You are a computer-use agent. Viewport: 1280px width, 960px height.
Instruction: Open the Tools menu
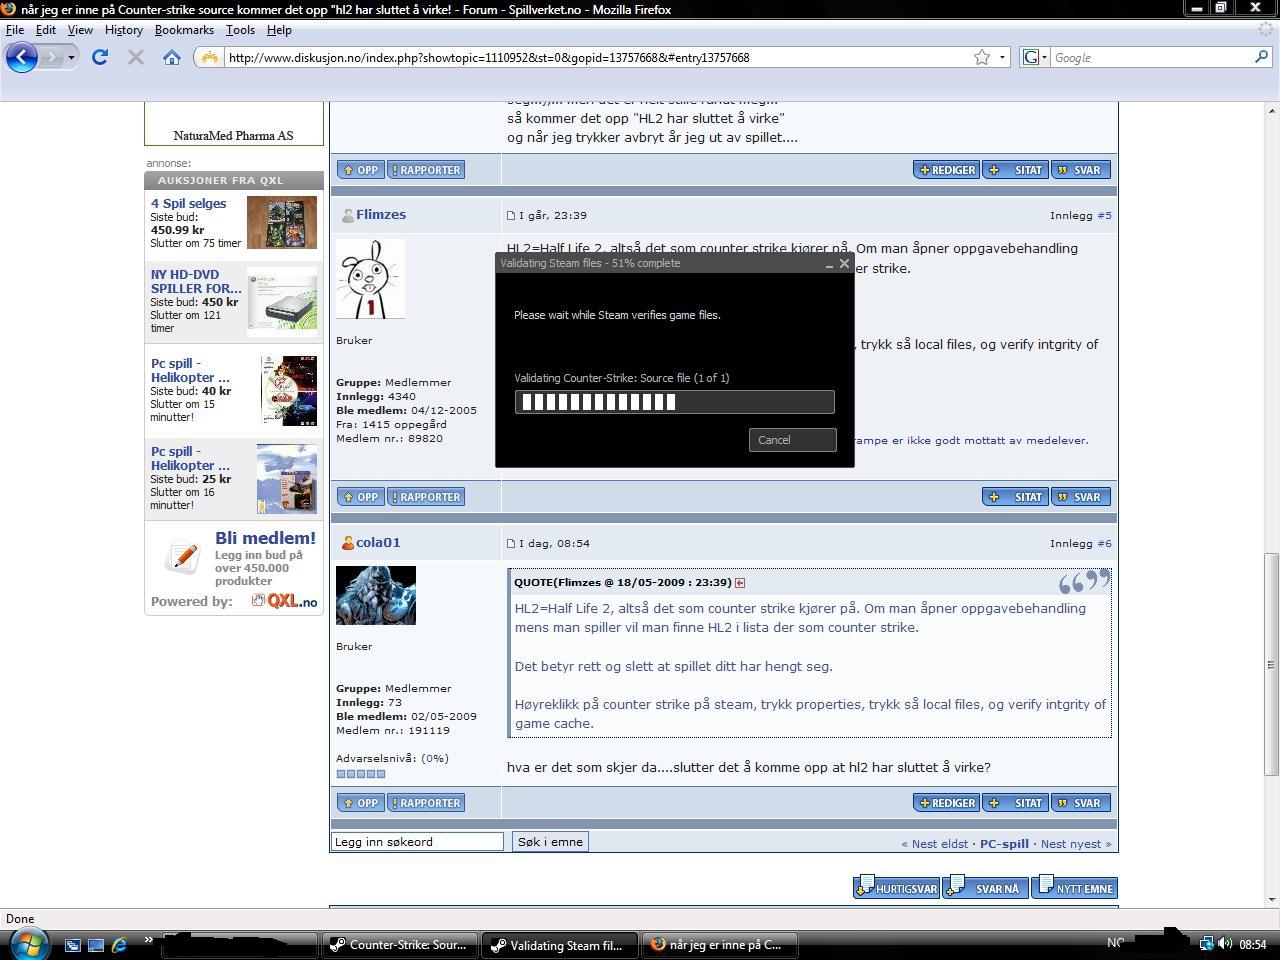click(x=240, y=30)
